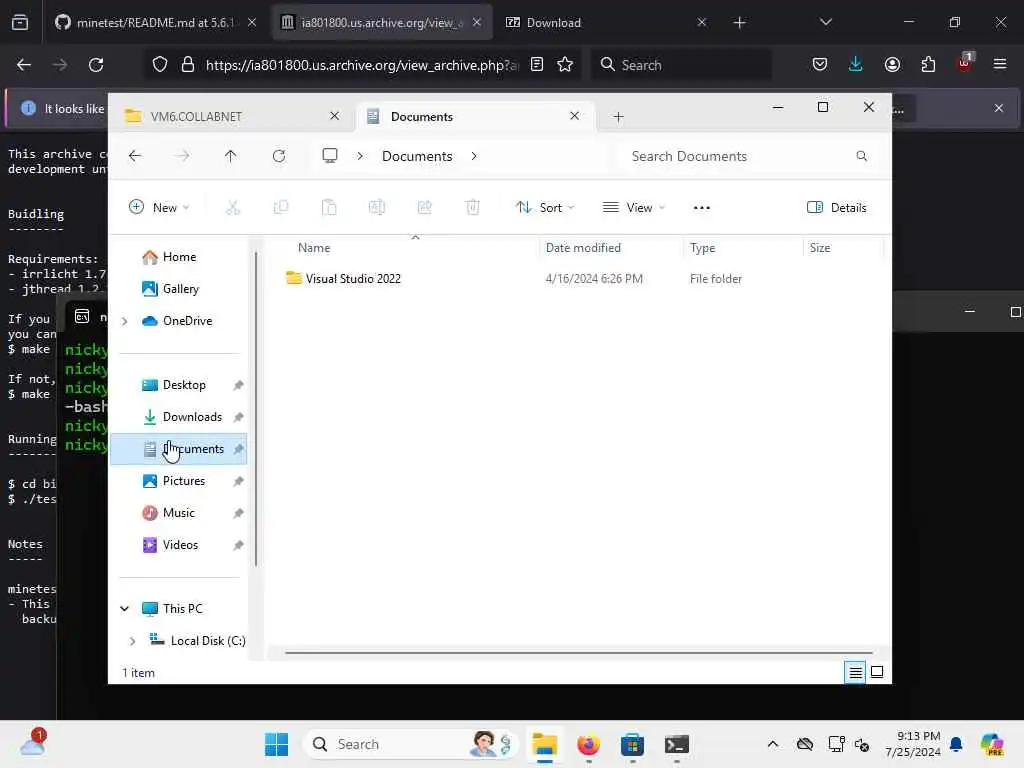Click the PC monitor icon in address bar
The height and width of the screenshot is (768, 1024).
330,156
